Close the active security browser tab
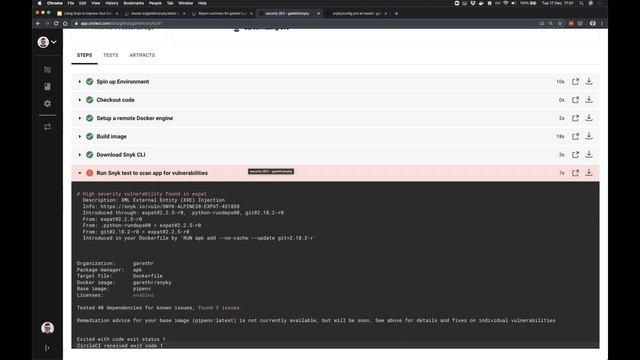The image size is (640, 360). pyautogui.click(x=319, y=13)
